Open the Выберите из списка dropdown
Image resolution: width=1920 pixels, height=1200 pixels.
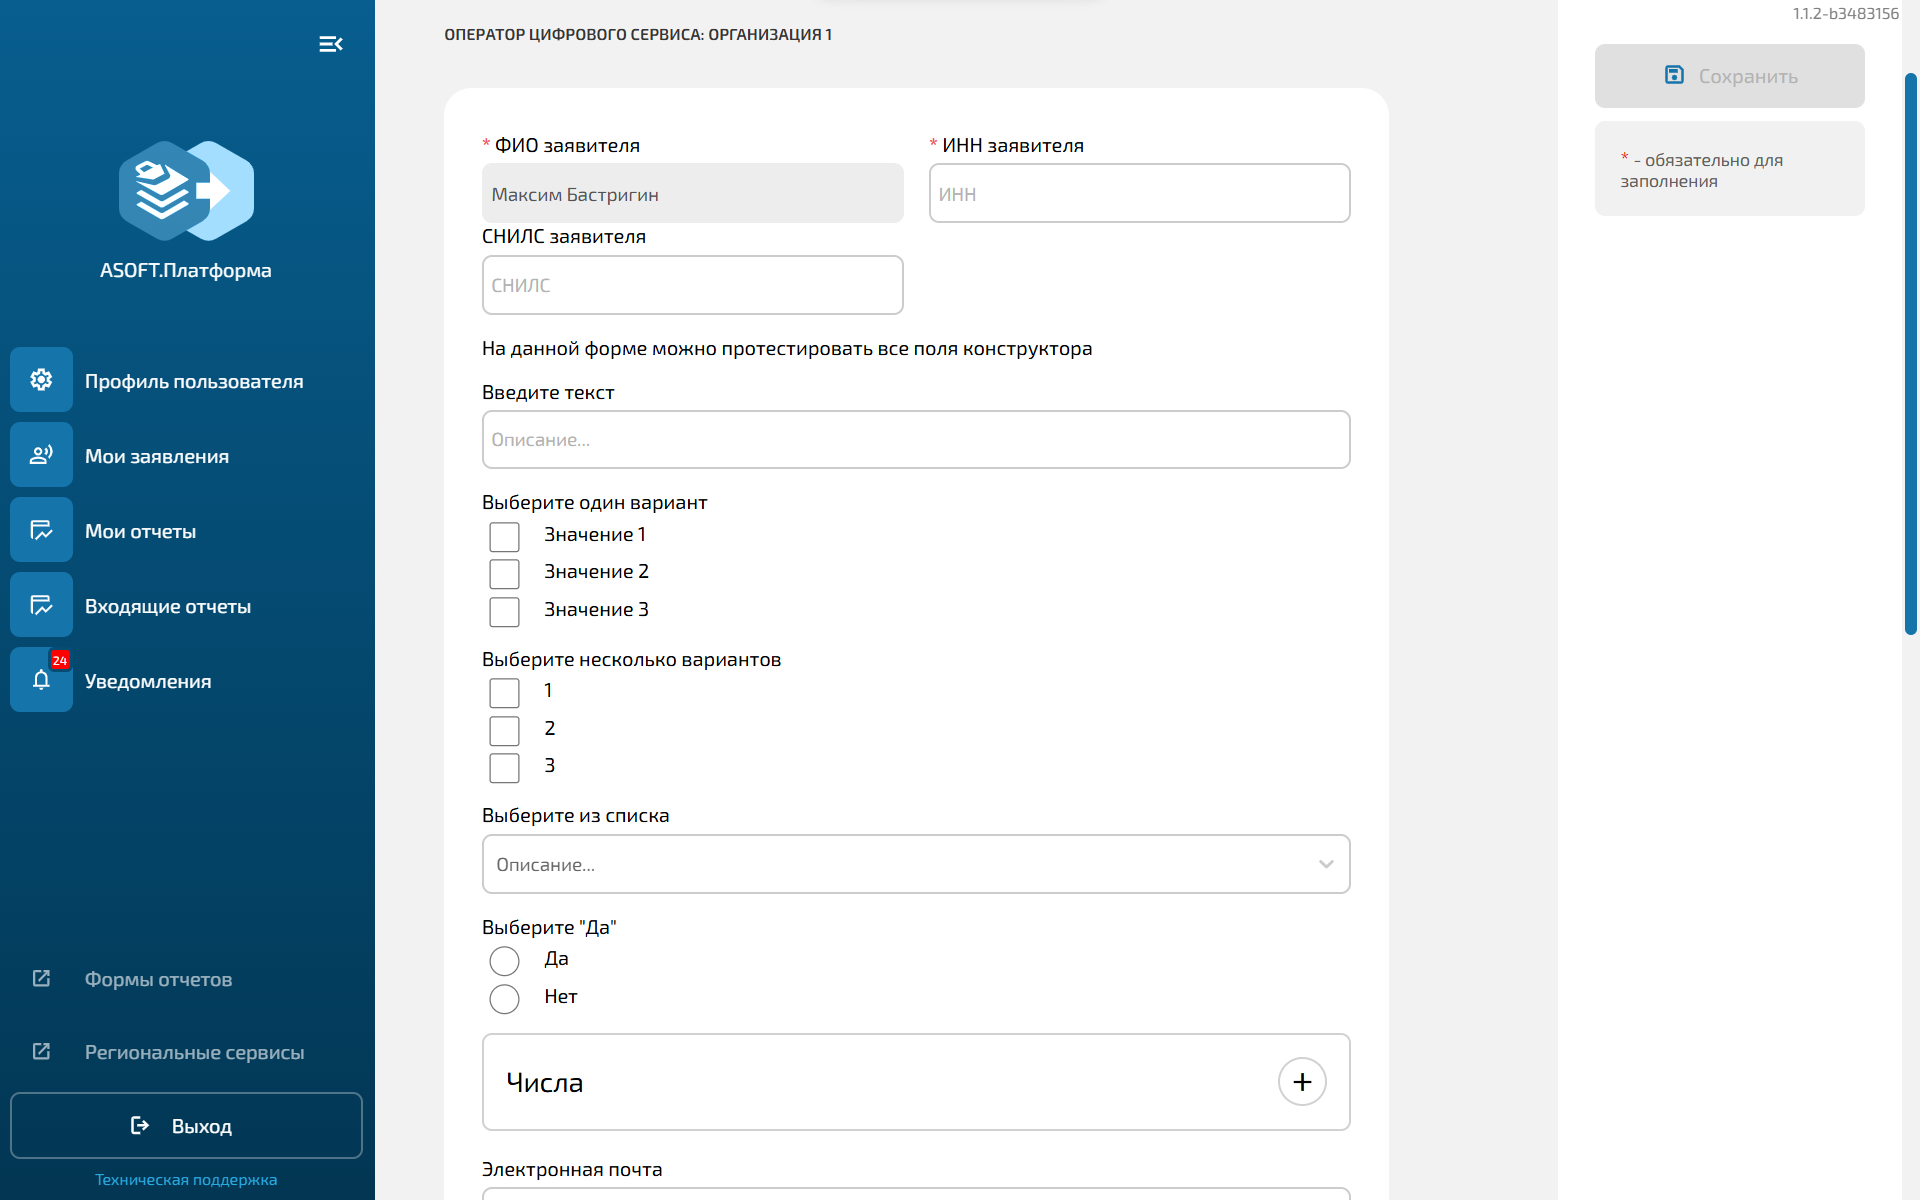coord(915,864)
